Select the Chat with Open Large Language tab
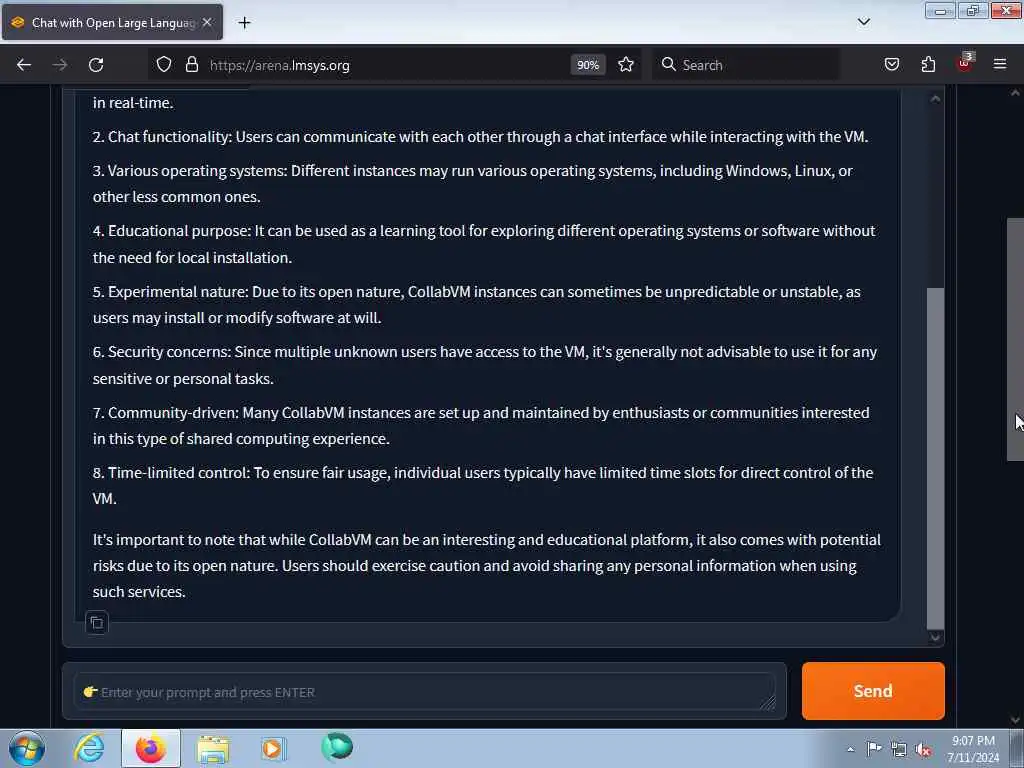The height and width of the screenshot is (768, 1024). [x=112, y=23]
